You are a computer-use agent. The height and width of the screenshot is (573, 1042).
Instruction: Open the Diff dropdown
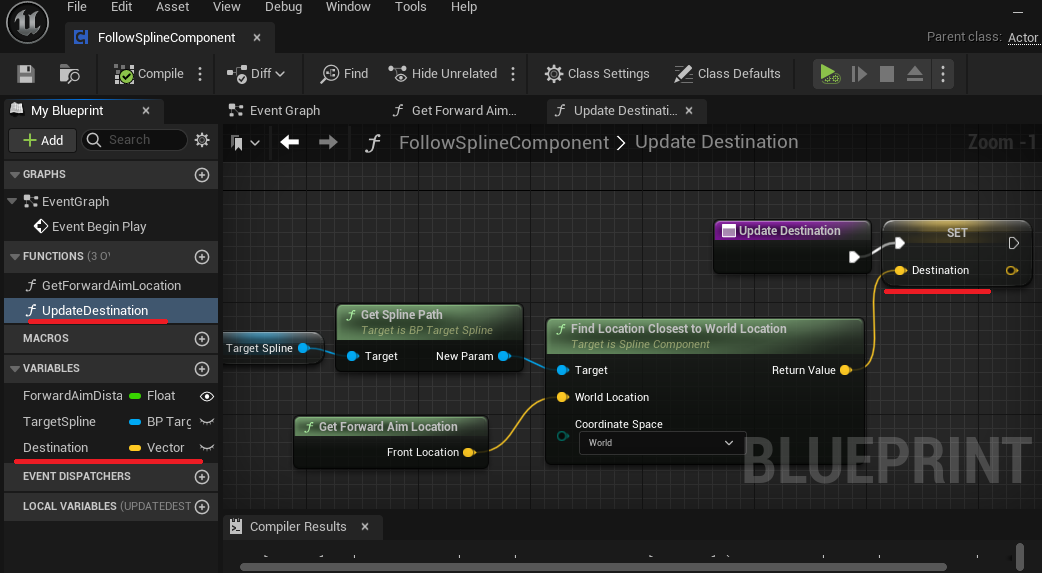[256, 74]
